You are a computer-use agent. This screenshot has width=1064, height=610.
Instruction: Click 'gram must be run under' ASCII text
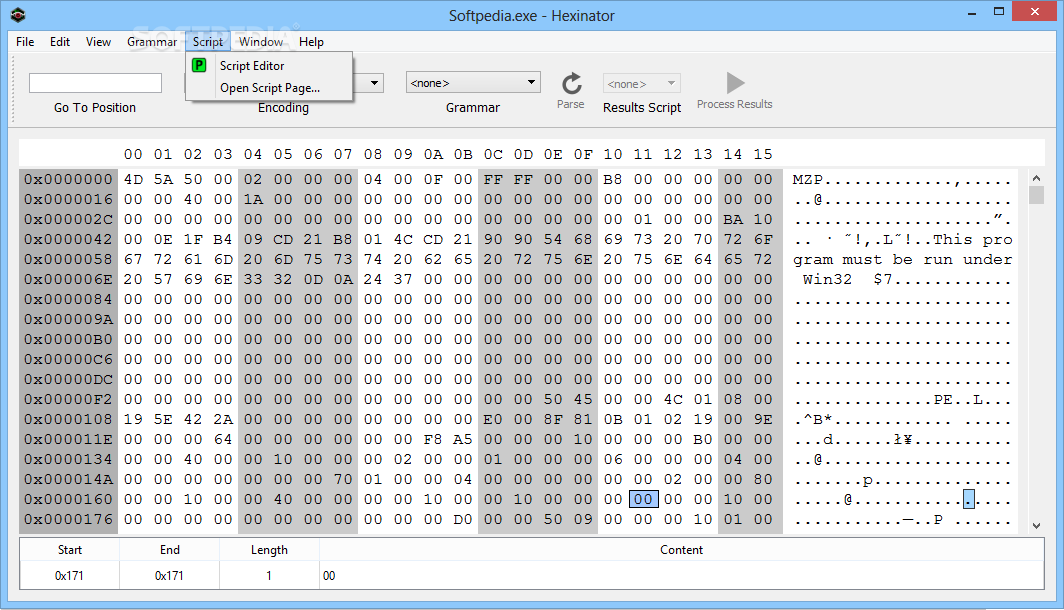902,260
